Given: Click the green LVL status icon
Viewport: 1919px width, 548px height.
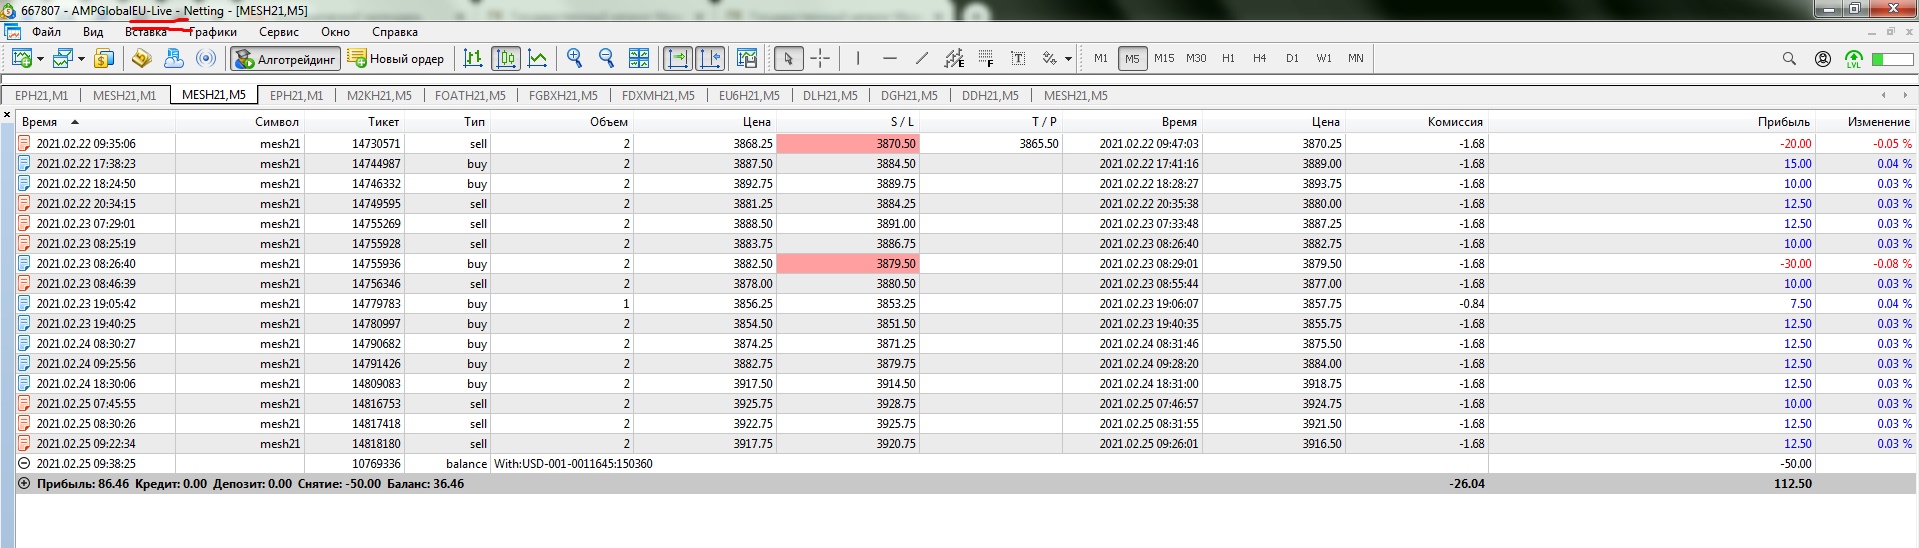Looking at the screenshot, I should click(1854, 59).
